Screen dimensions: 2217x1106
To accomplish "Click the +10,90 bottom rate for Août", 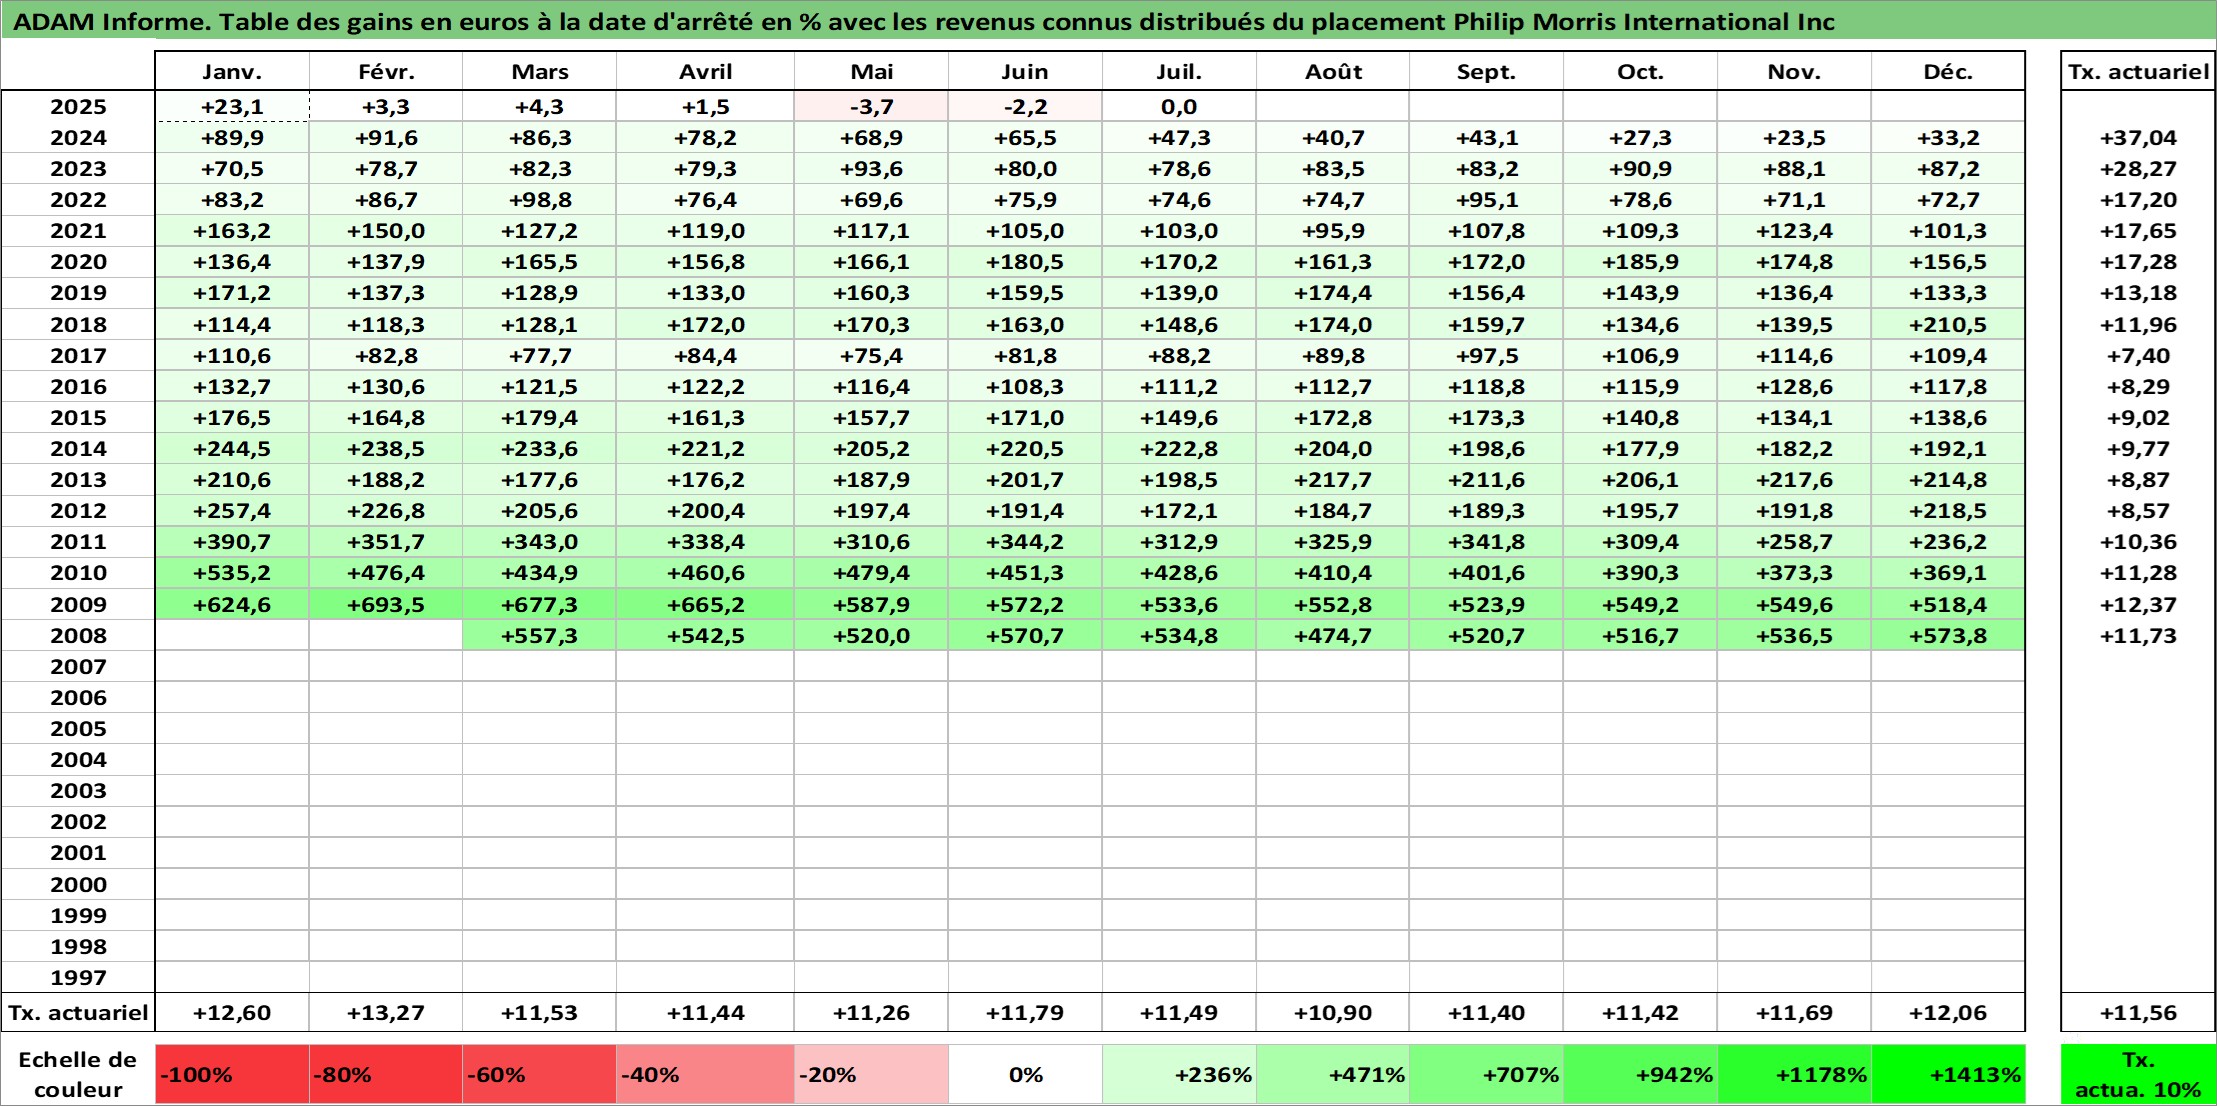I will coord(1333,1012).
